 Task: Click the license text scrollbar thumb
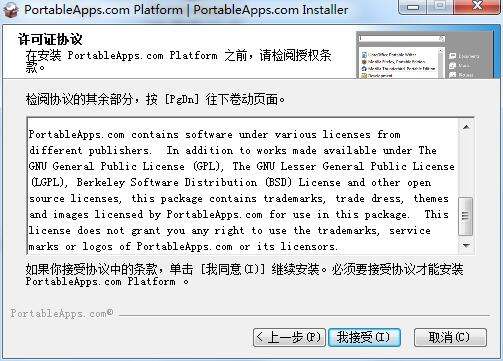(x=466, y=216)
